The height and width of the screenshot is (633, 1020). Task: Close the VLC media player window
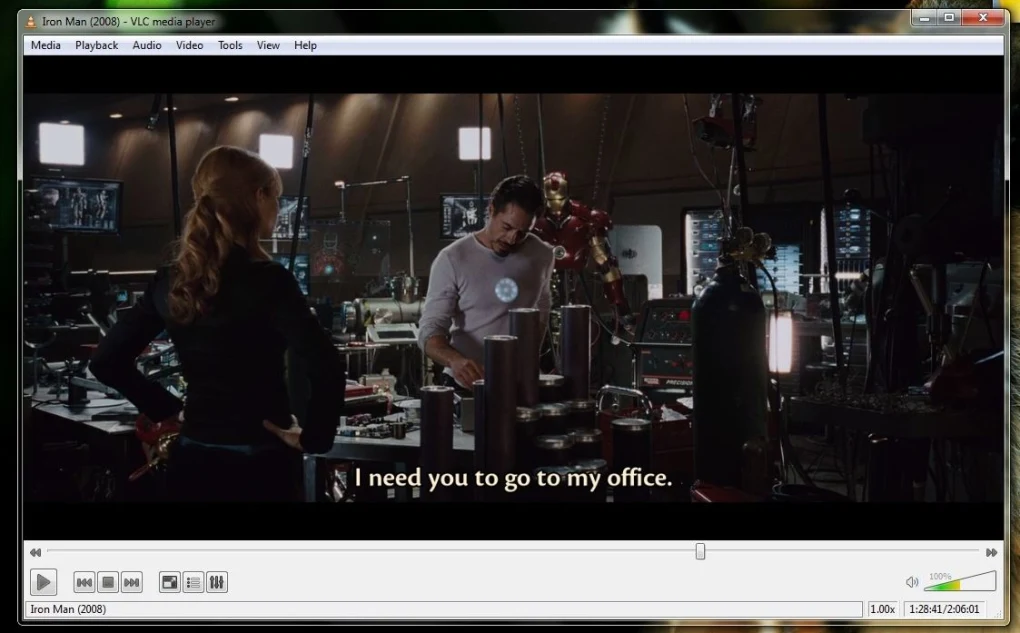pos(983,18)
